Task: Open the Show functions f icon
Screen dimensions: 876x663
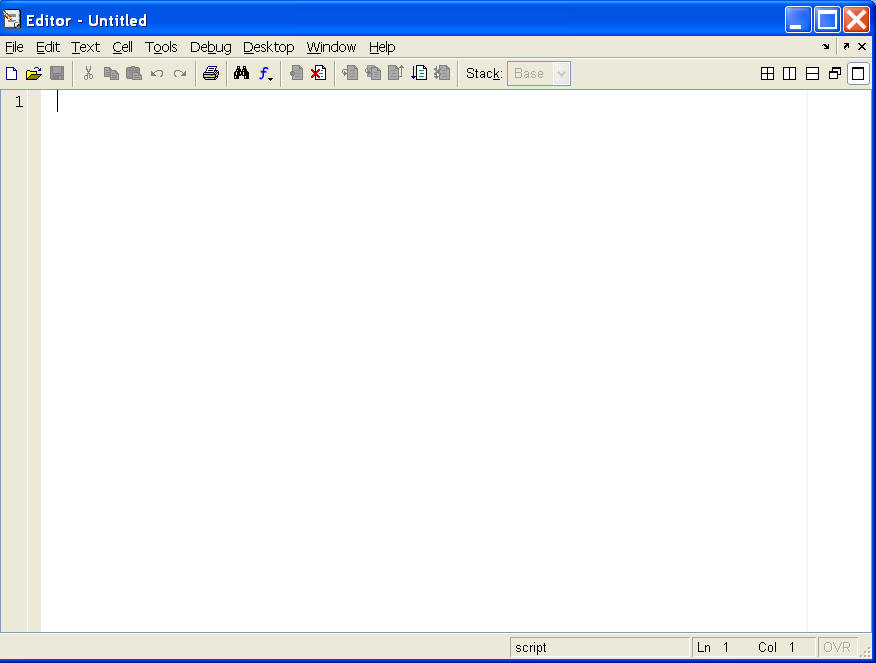Action: click(x=265, y=73)
